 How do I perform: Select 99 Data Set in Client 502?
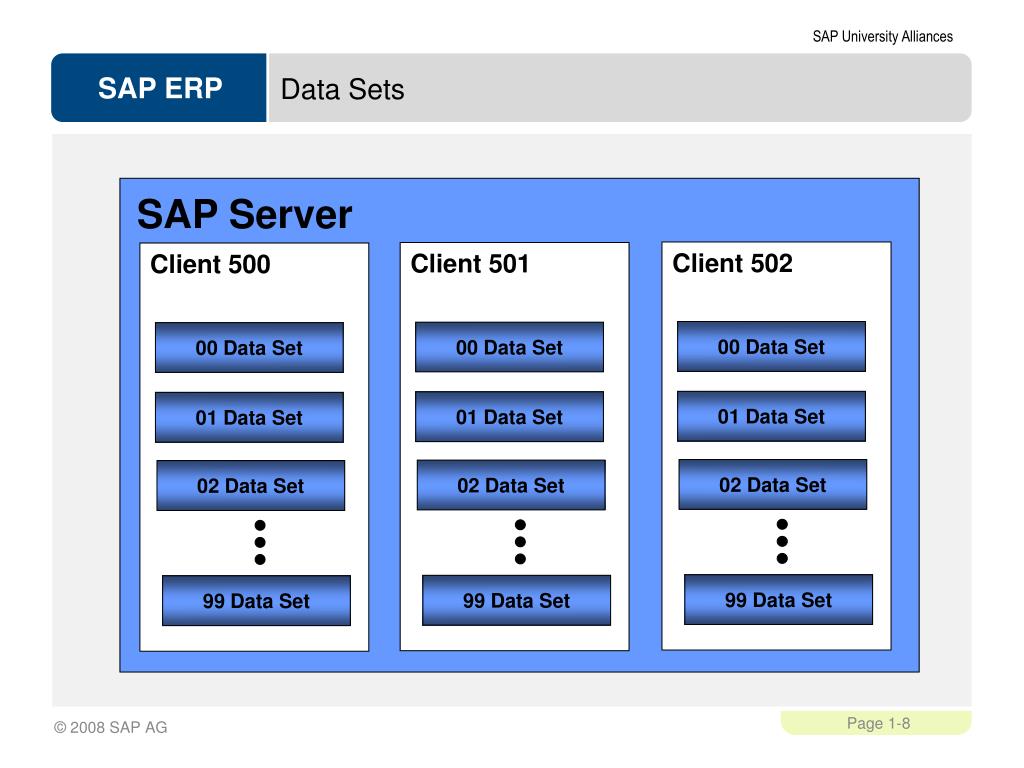click(778, 600)
